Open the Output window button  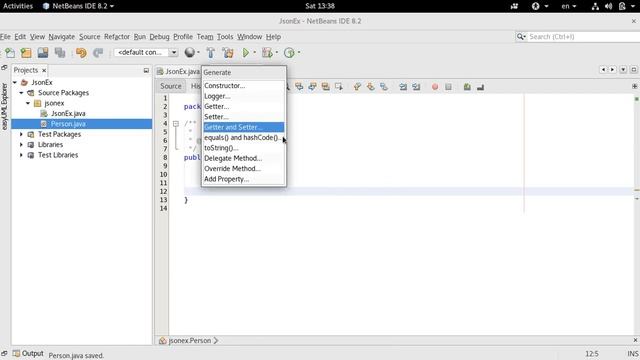tap(28, 353)
